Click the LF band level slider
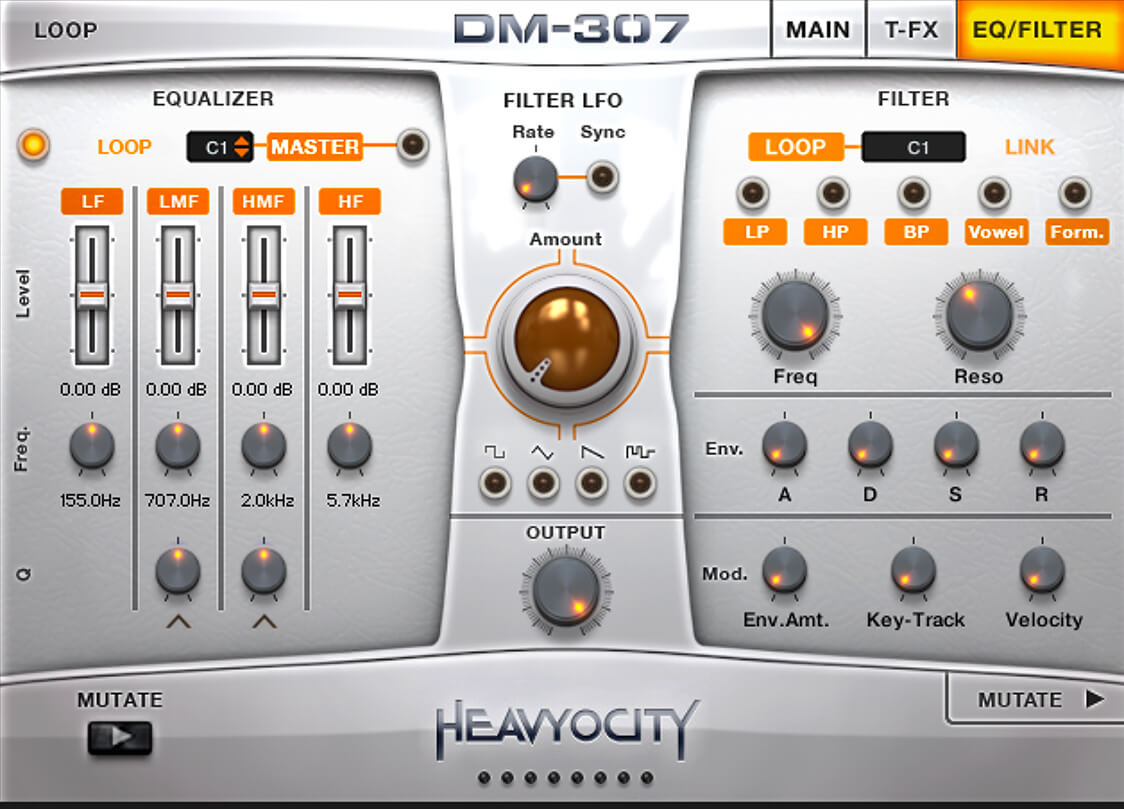The image size is (1124, 809). pyautogui.click(x=92, y=296)
